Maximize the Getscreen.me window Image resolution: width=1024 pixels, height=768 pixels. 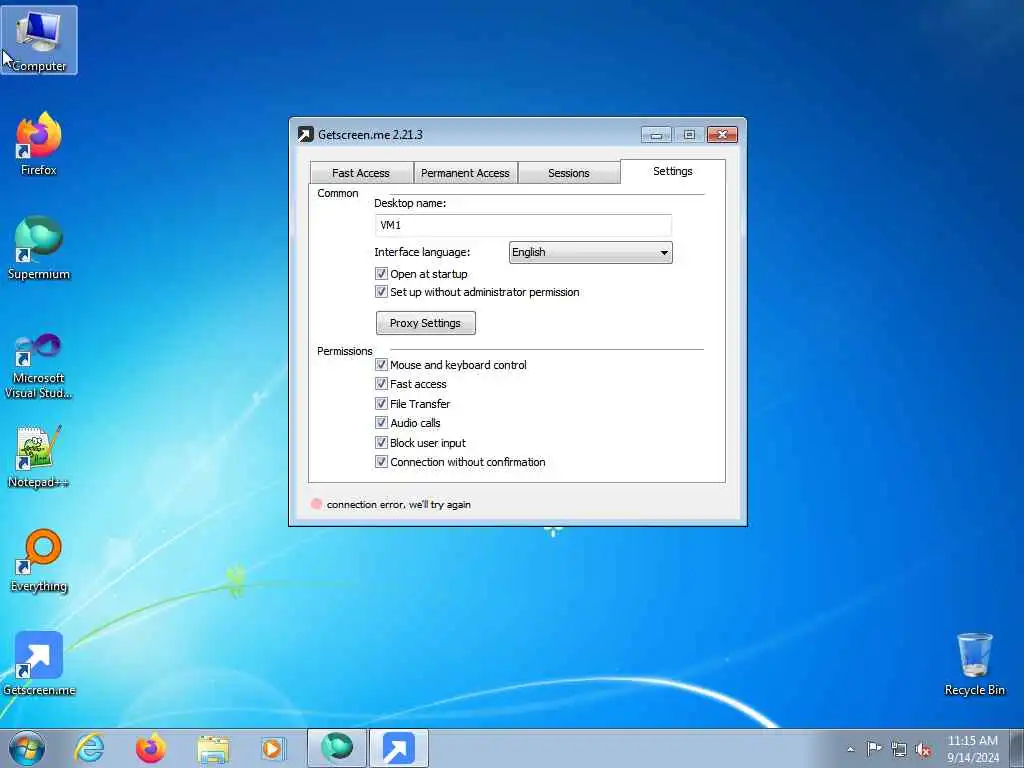[x=689, y=135]
